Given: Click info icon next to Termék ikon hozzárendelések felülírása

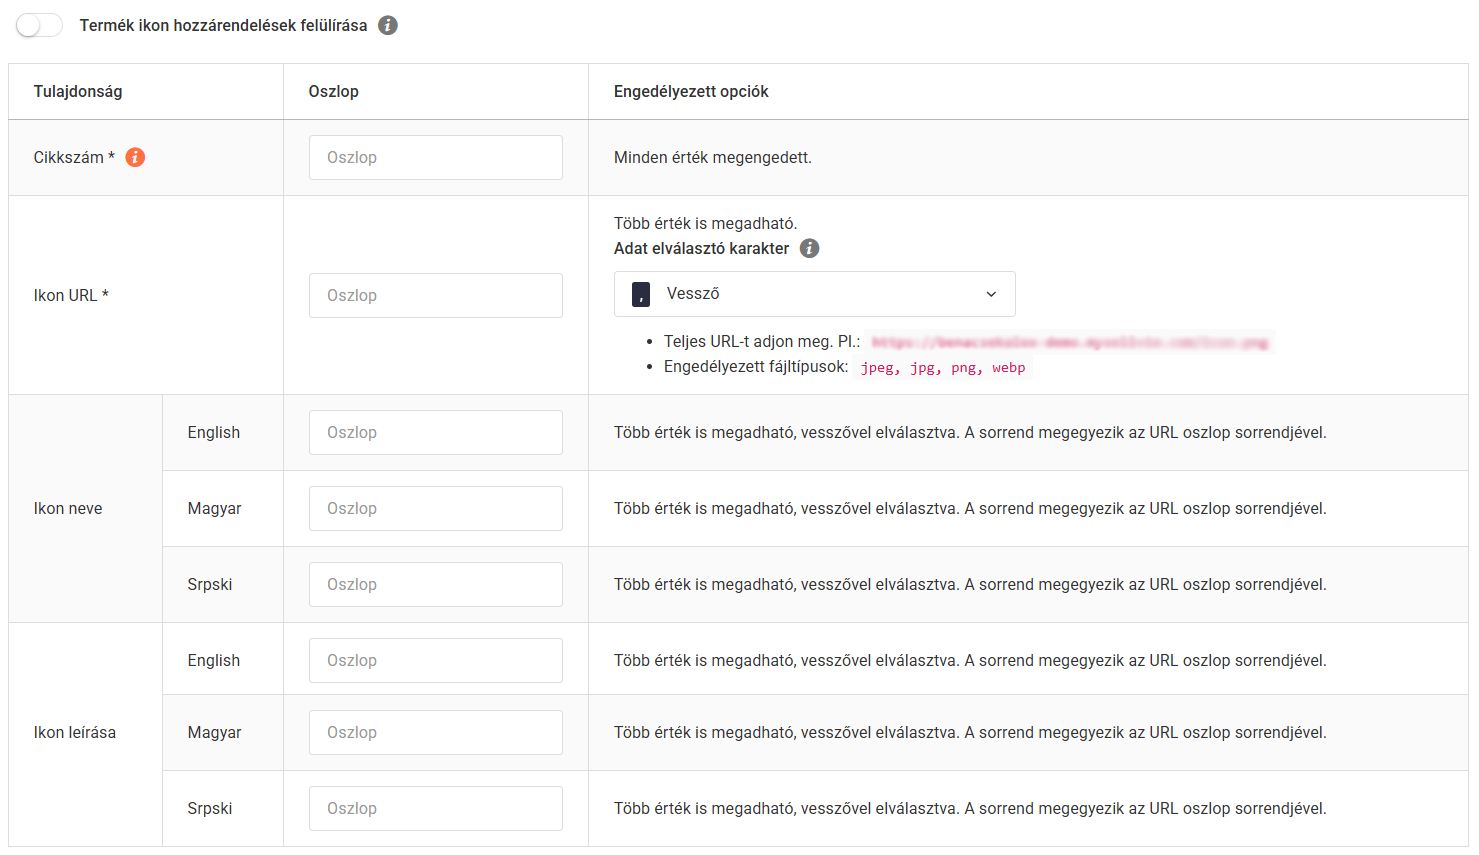Looking at the screenshot, I should [x=388, y=25].
